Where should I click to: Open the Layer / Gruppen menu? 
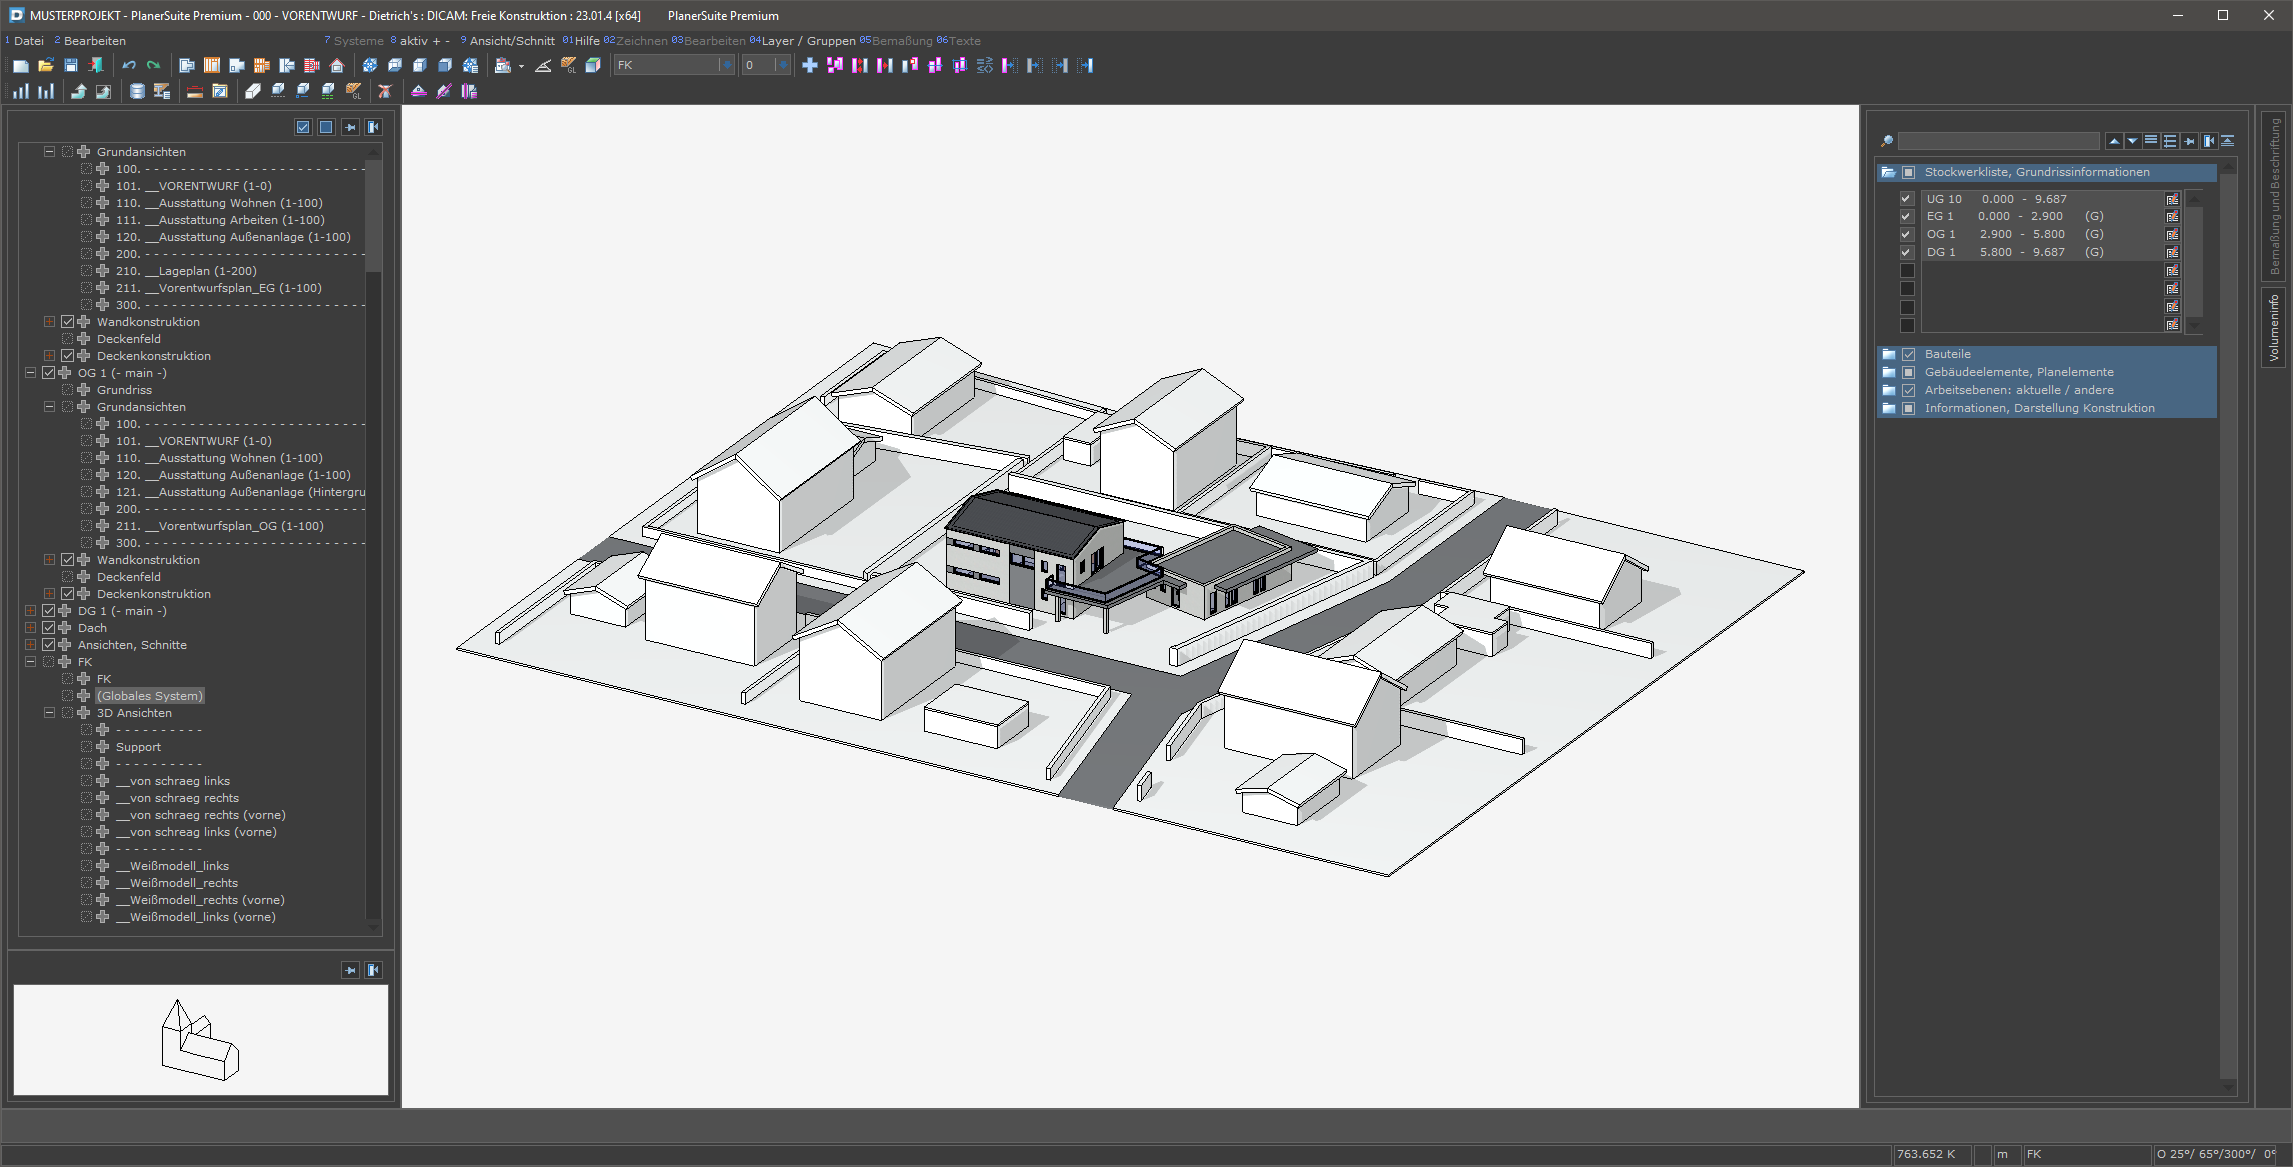(x=808, y=41)
